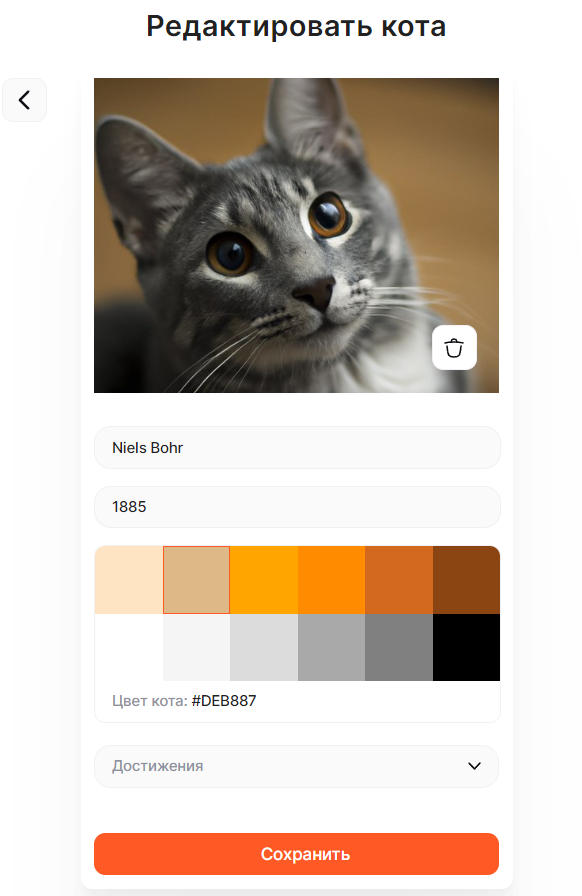The width and height of the screenshot is (582, 896).
Task: Click the Редактировать кота heading
Action: click(296, 27)
